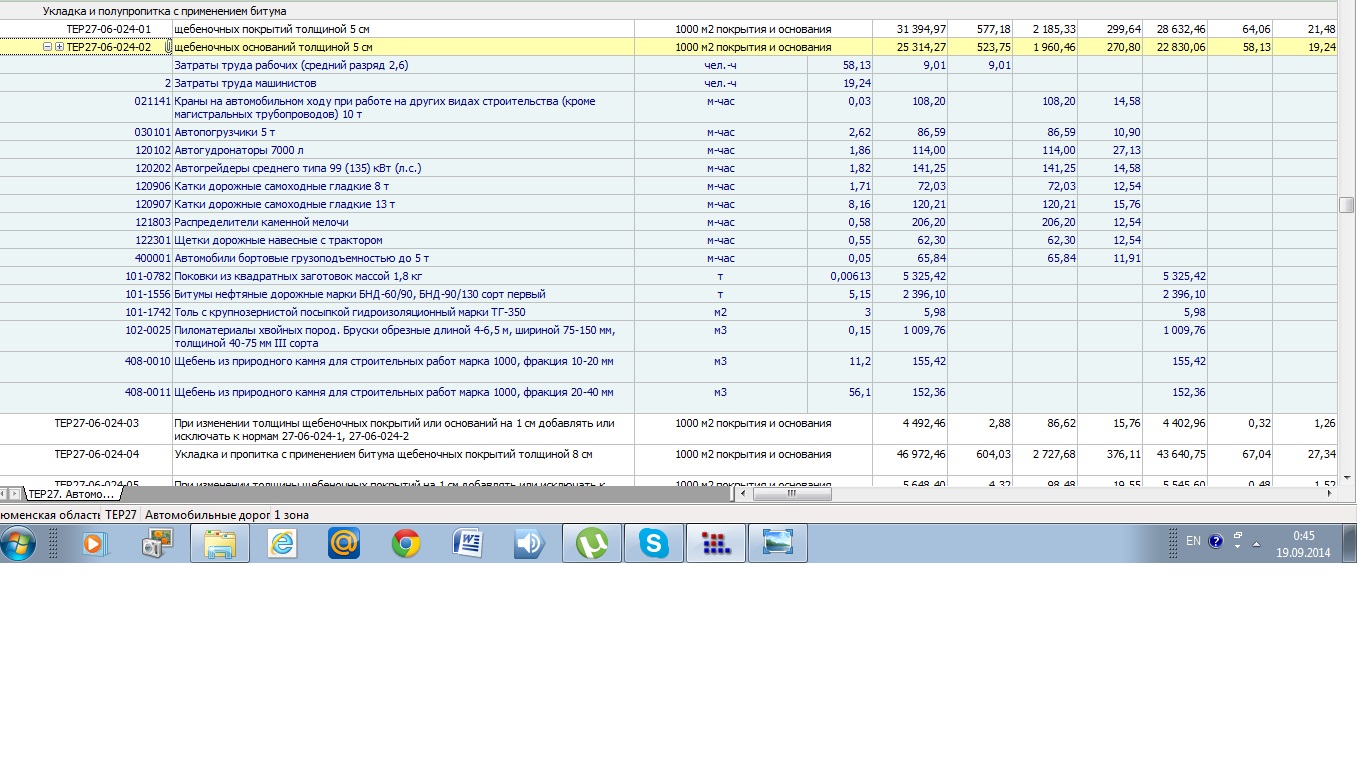Launch Internet Explorer from the taskbar
The height and width of the screenshot is (768, 1366).
click(x=282, y=543)
